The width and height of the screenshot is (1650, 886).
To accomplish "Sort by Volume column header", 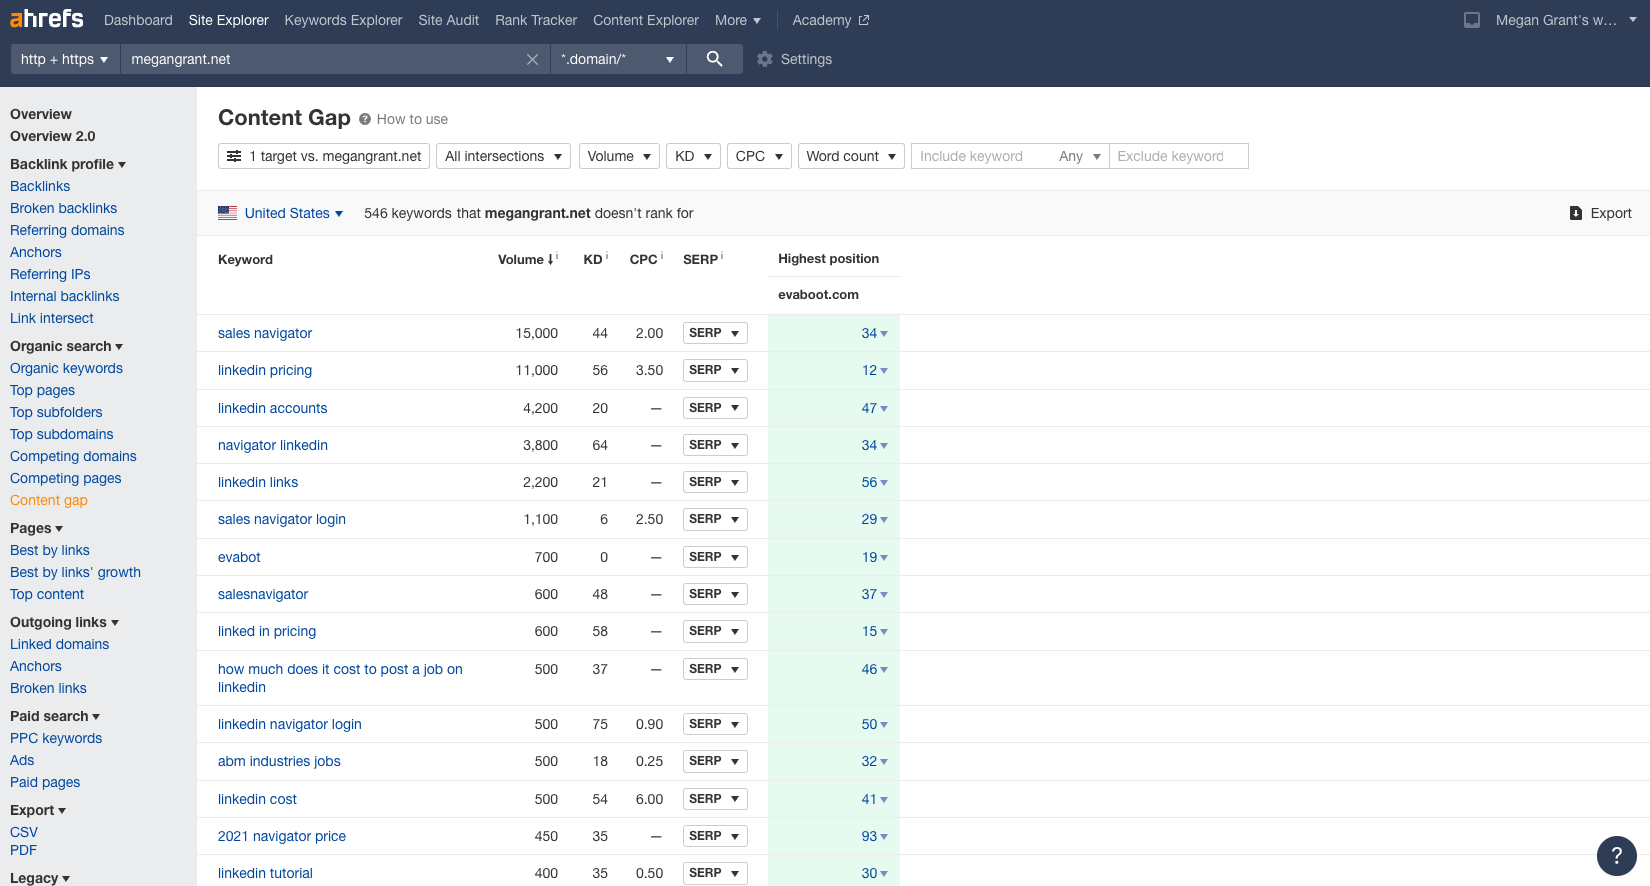I will click(525, 259).
